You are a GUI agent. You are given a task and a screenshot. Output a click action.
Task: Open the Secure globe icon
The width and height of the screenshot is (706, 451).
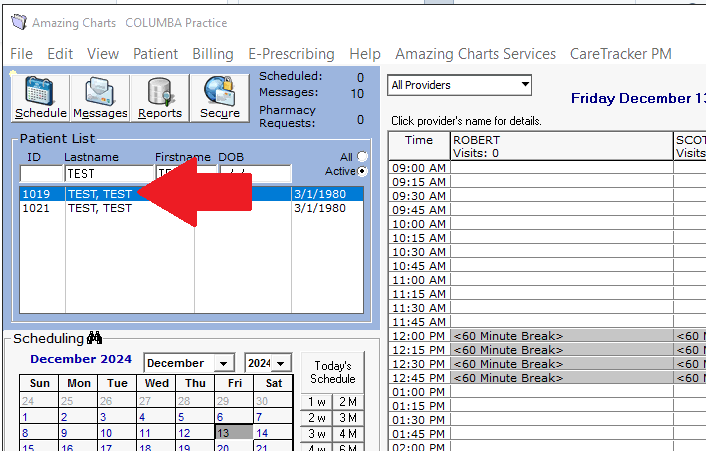tap(219, 98)
